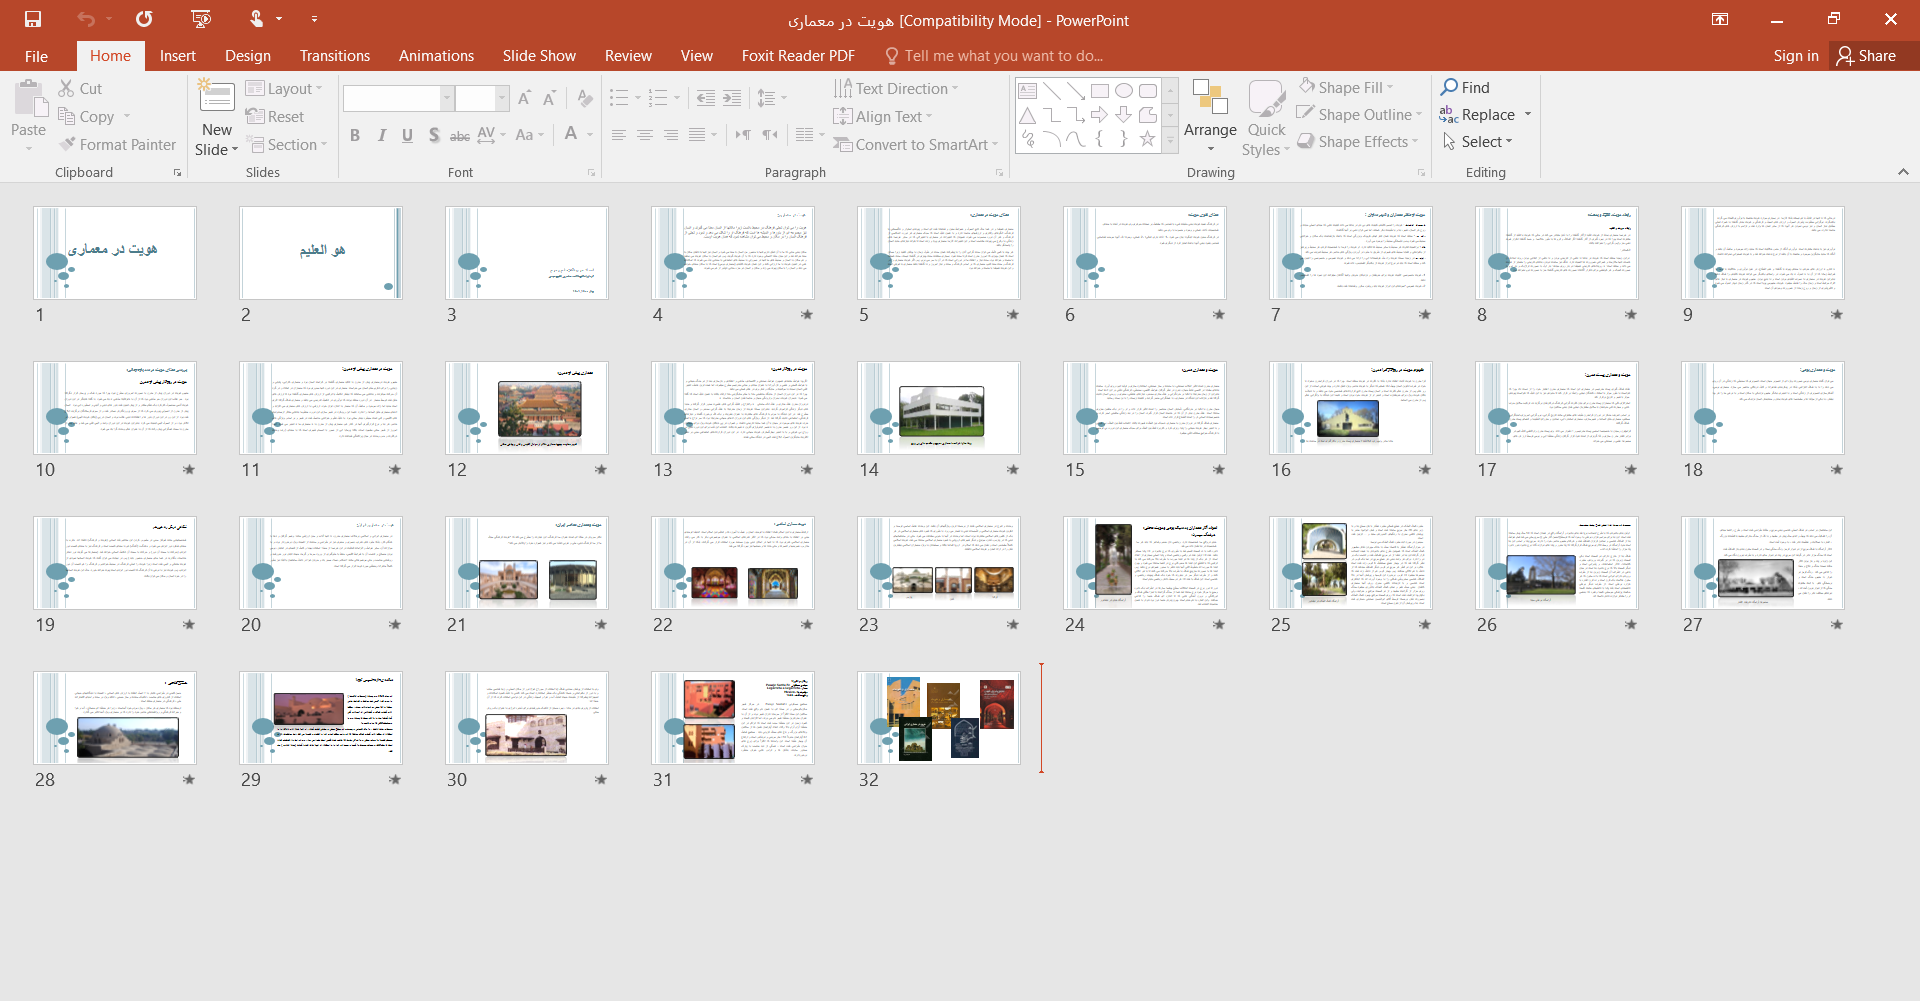
Task: Click the Save icon in title bar
Action: tap(33, 19)
